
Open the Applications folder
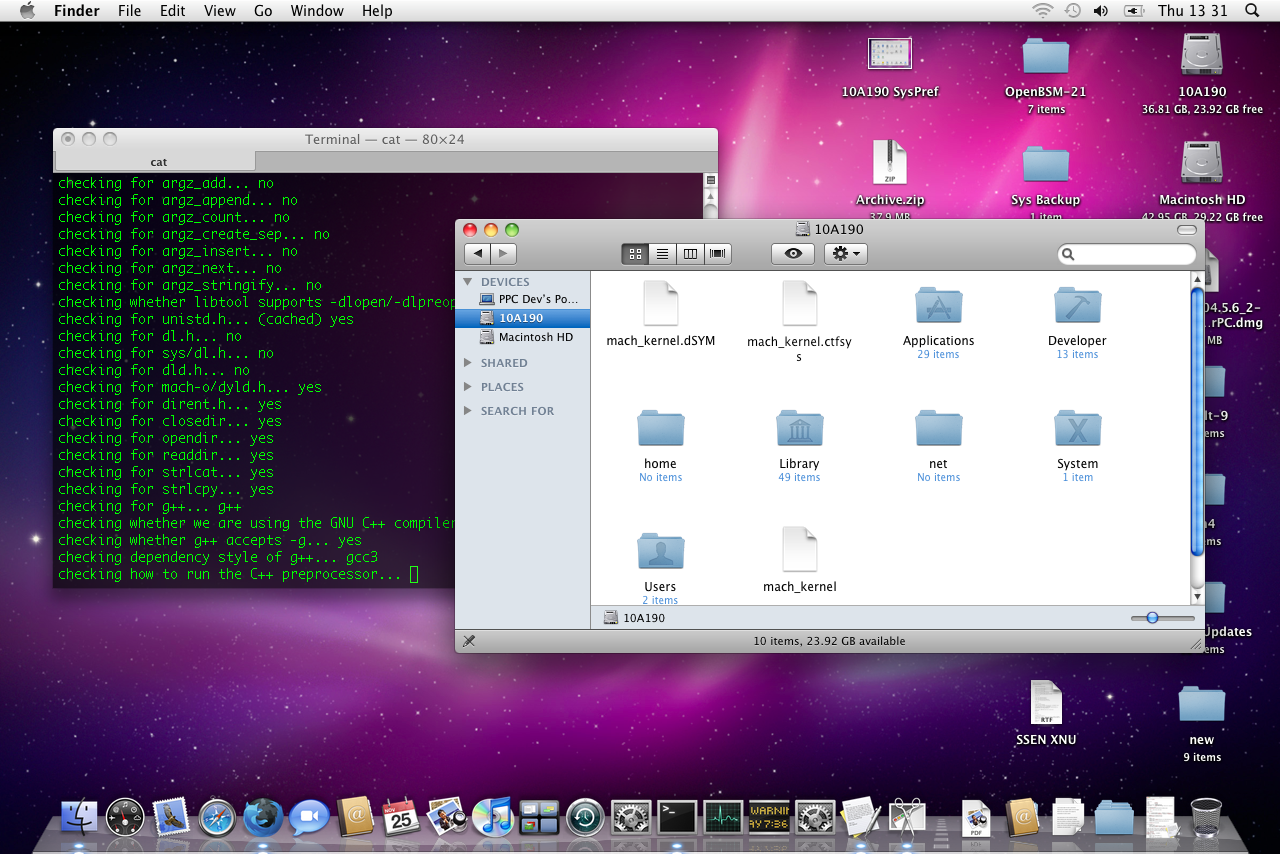(x=938, y=310)
